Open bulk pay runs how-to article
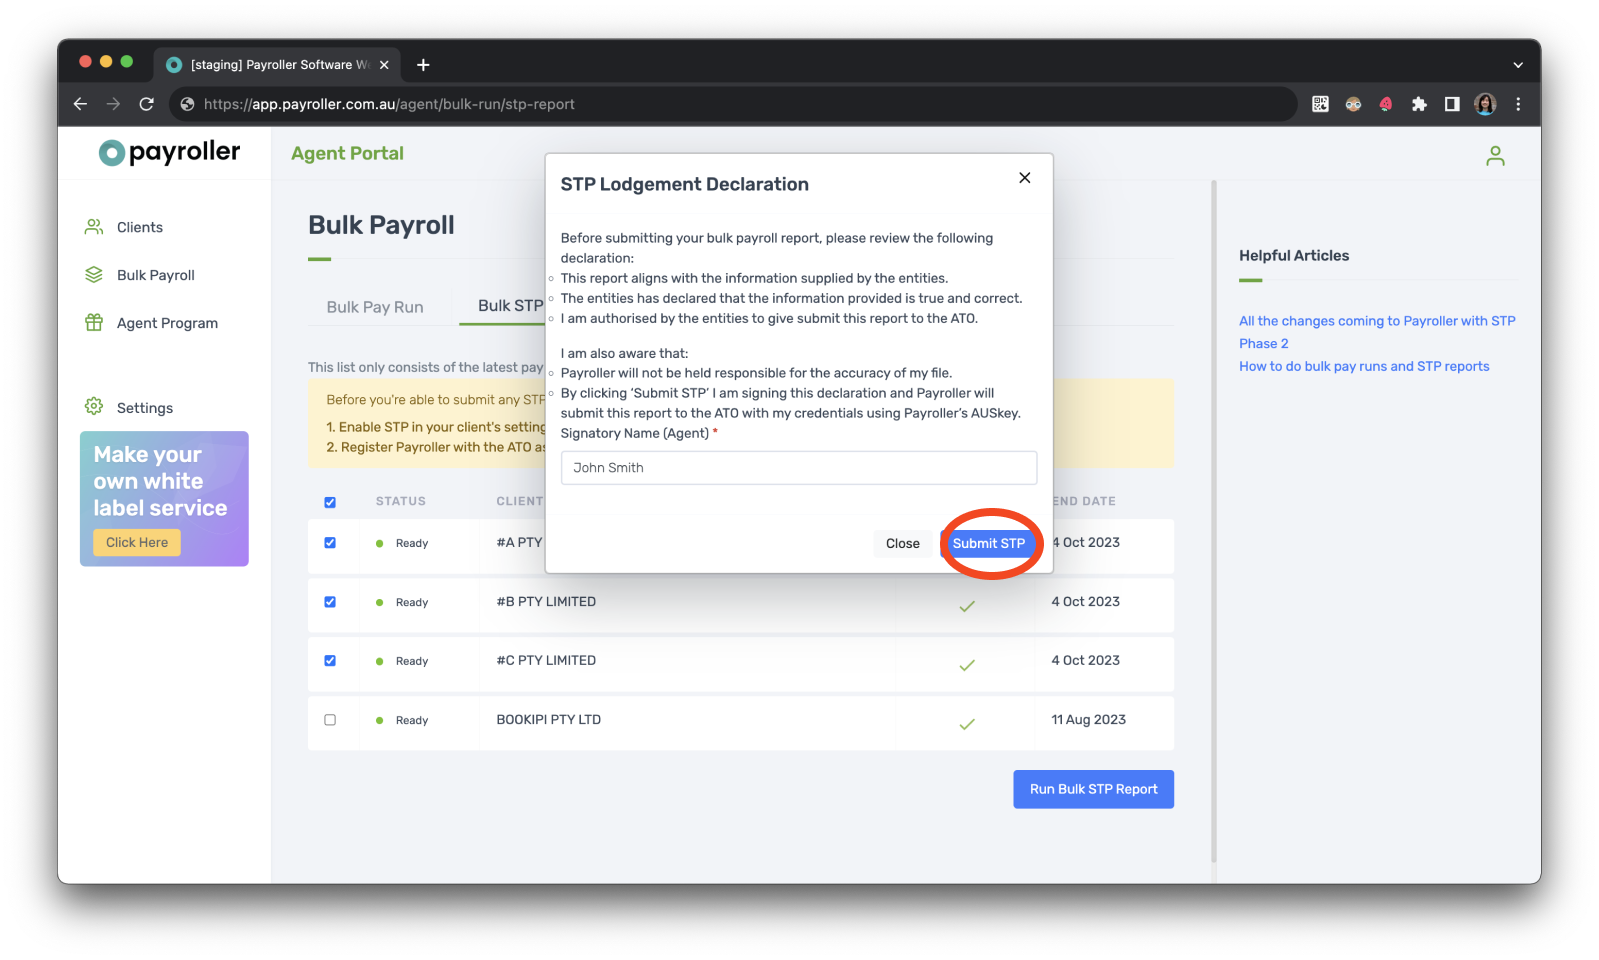The width and height of the screenshot is (1599, 960). pyautogui.click(x=1364, y=366)
